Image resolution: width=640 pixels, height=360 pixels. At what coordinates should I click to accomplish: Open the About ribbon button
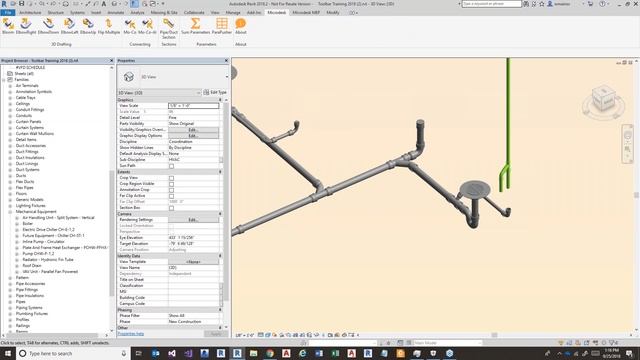[241, 26]
